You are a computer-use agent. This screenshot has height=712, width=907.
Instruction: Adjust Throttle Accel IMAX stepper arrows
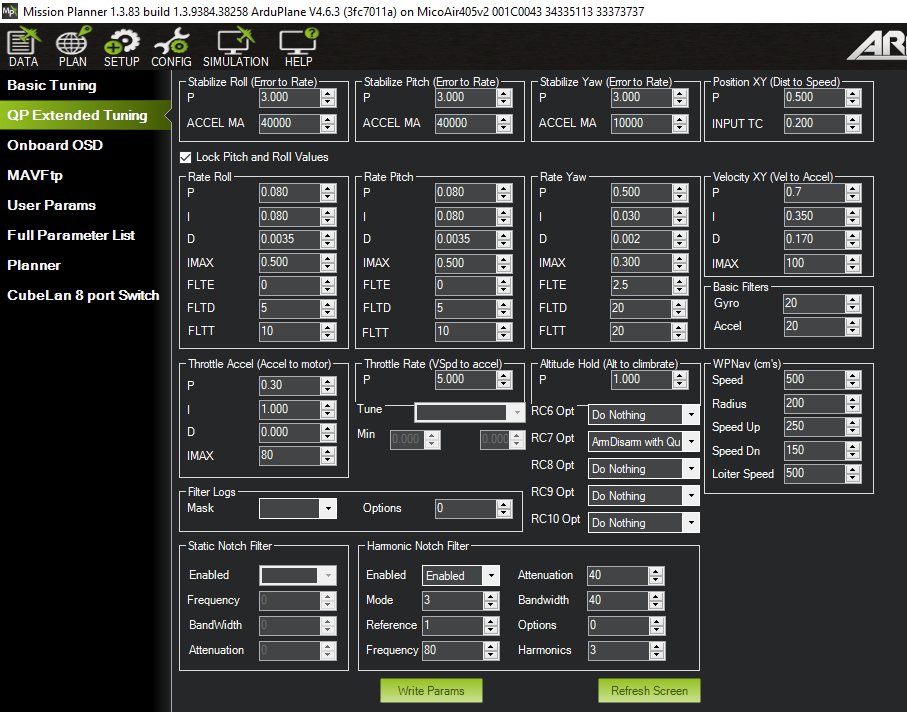328,456
